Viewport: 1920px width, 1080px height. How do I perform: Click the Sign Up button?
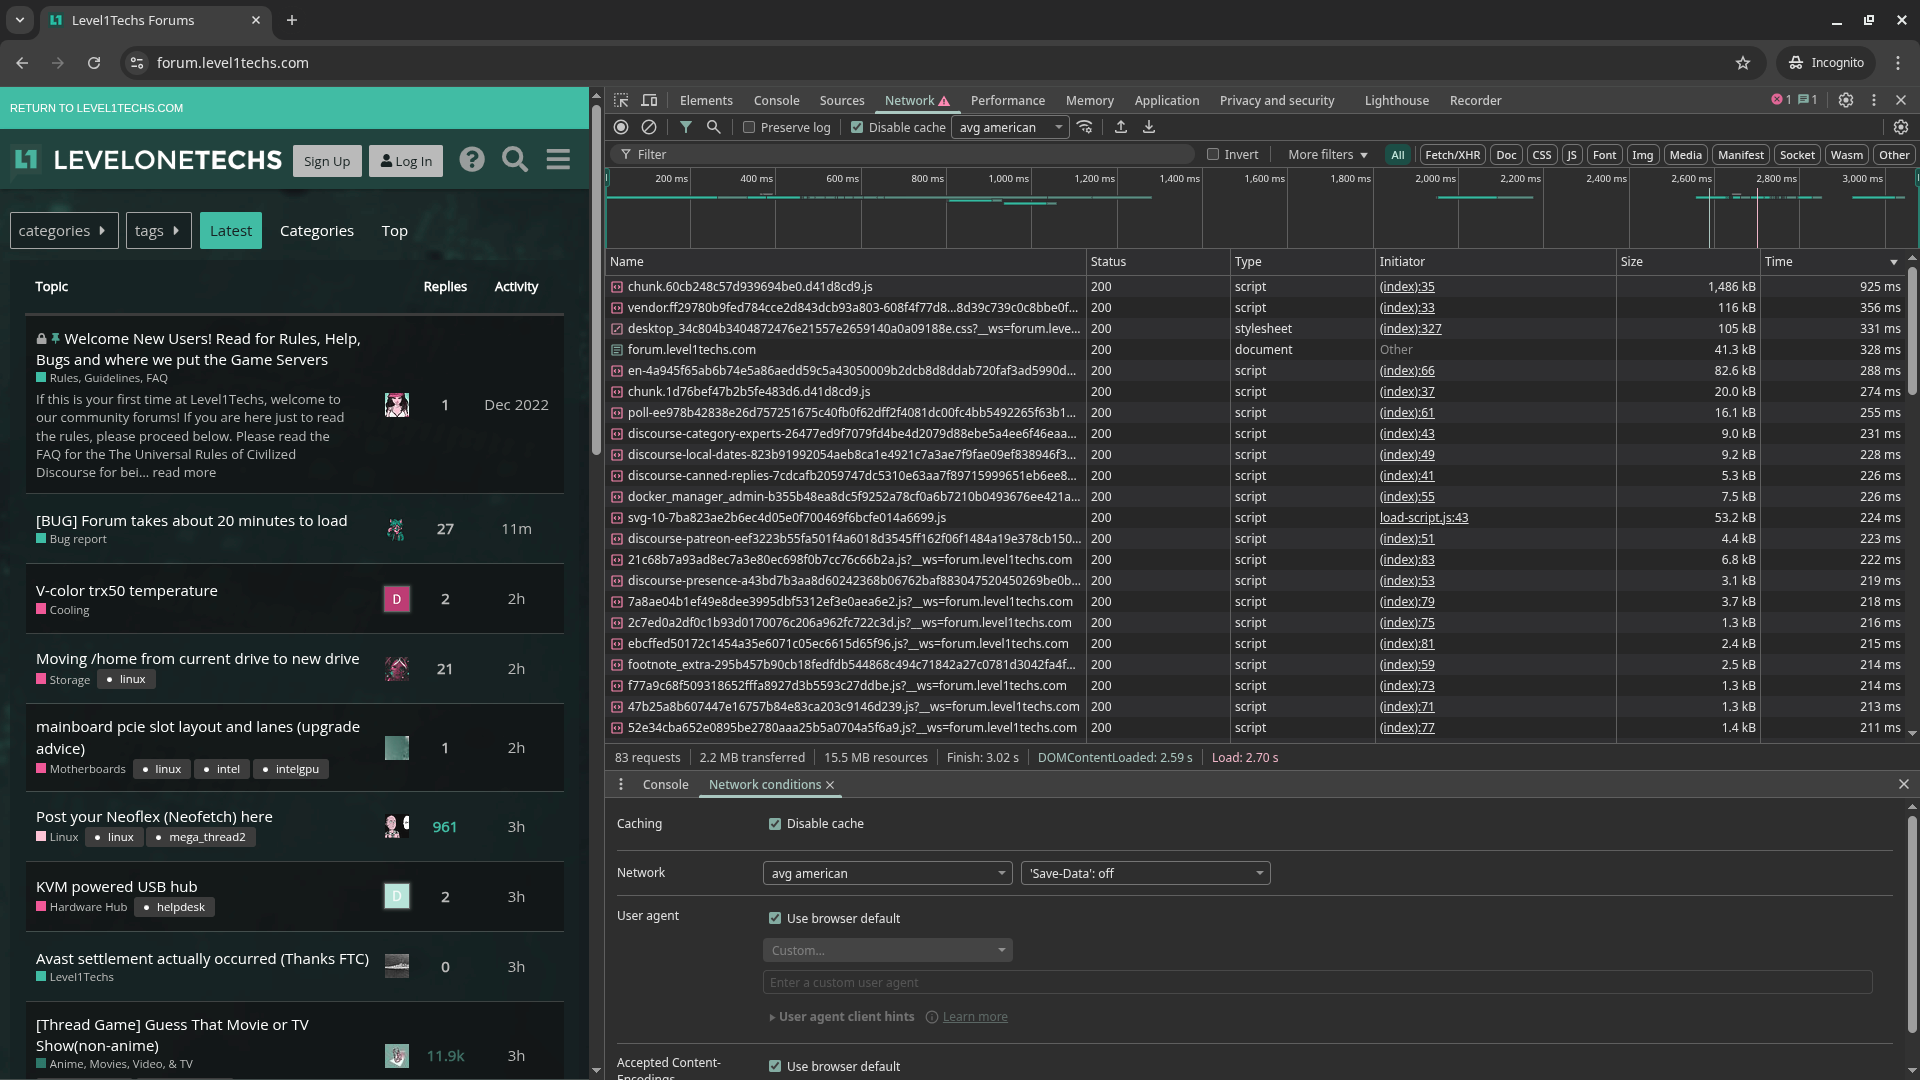click(x=327, y=161)
